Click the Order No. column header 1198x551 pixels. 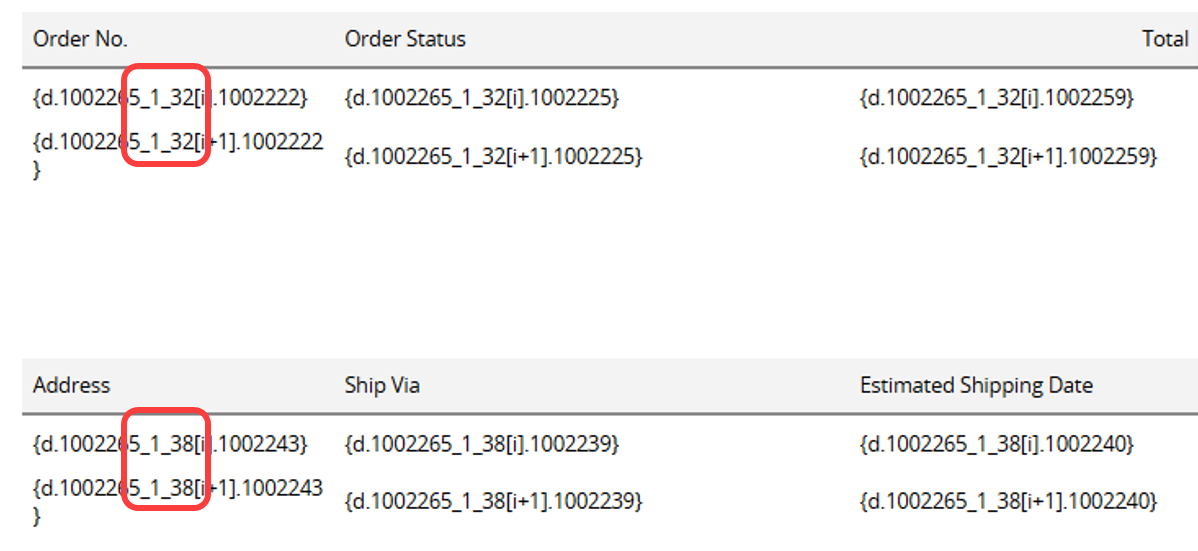80,39
